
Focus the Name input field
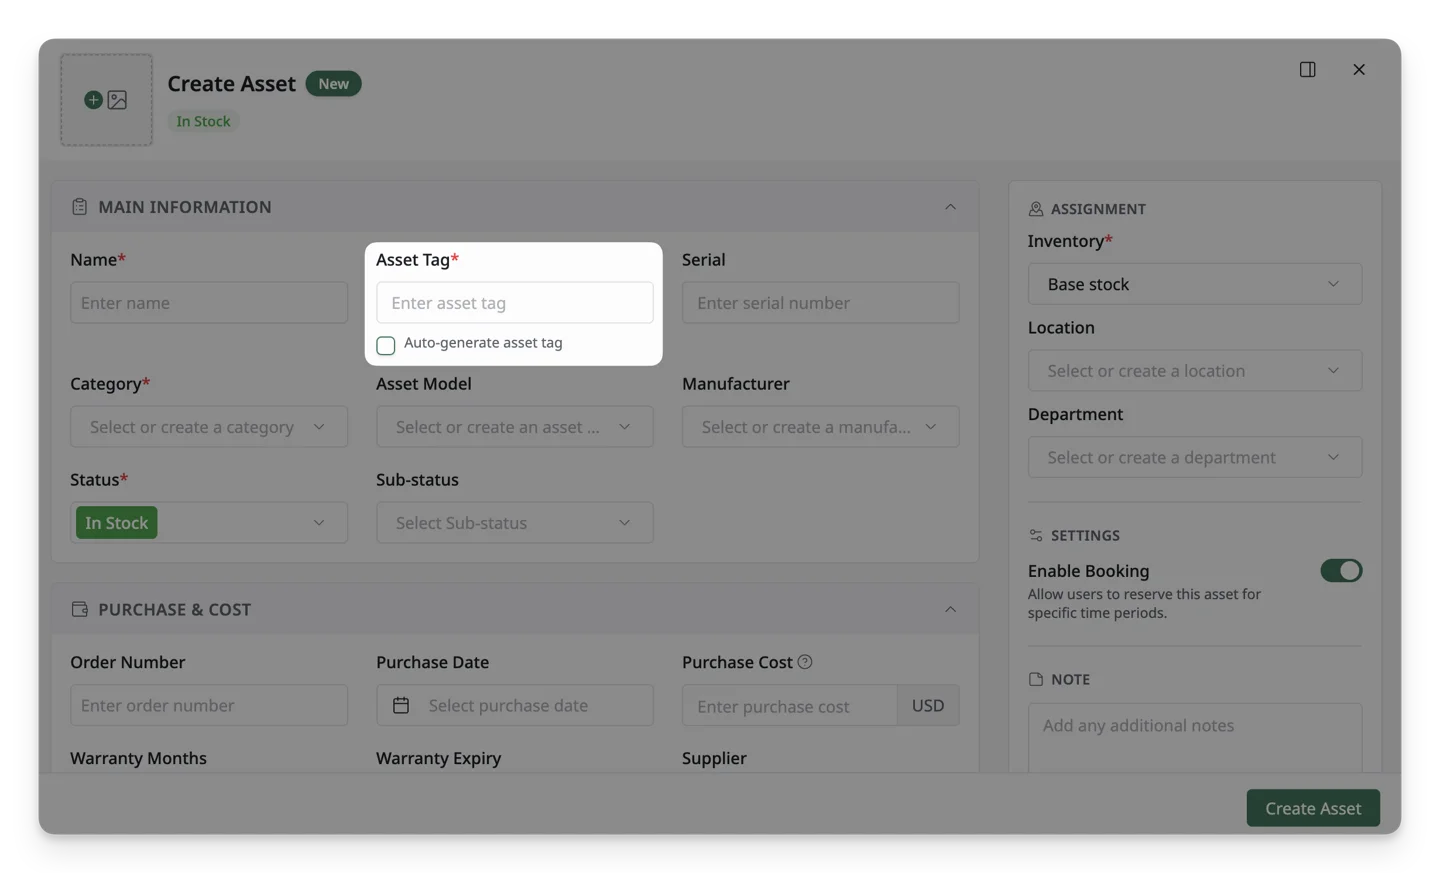(x=209, y=303)
